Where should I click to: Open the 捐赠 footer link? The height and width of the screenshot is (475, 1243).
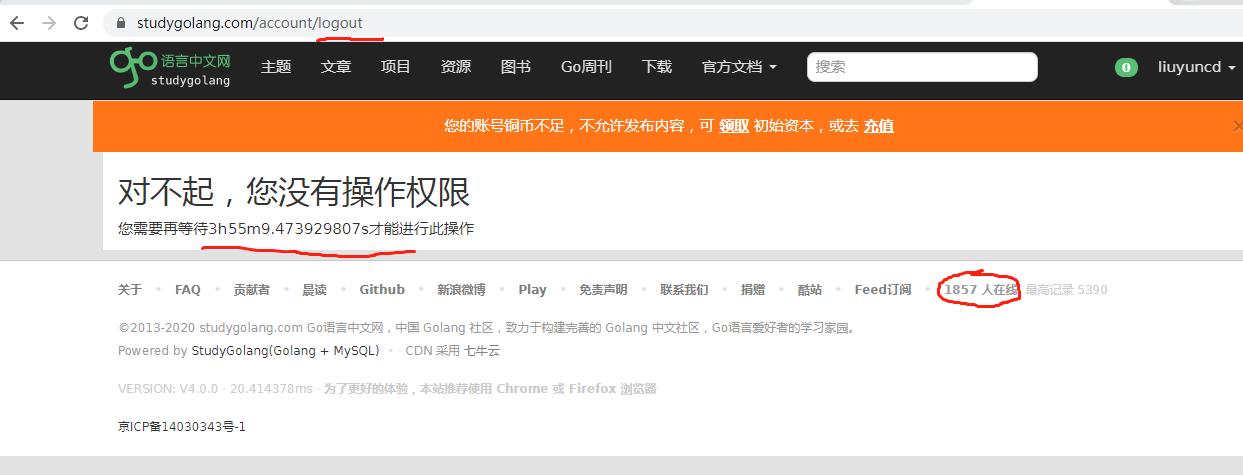753,290
